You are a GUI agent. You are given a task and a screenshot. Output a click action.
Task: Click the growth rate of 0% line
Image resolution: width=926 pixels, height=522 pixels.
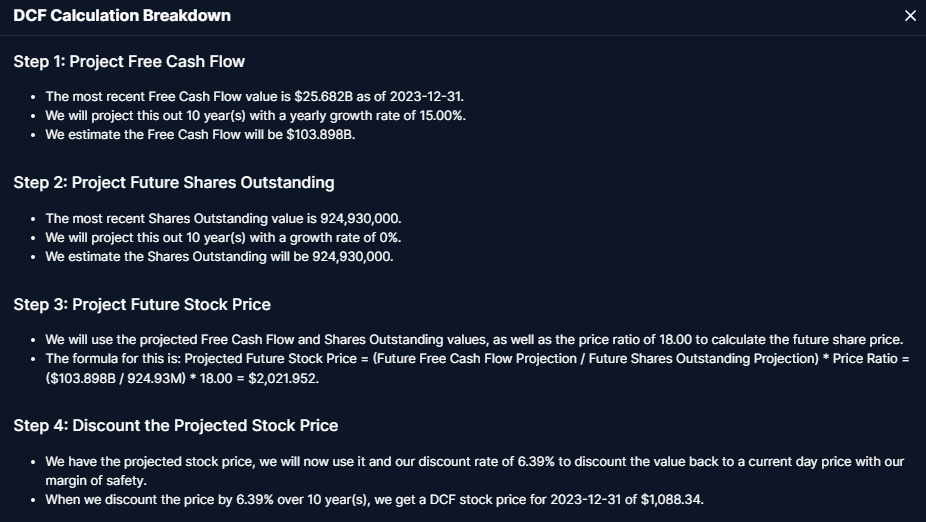click(x=223, y=237)
